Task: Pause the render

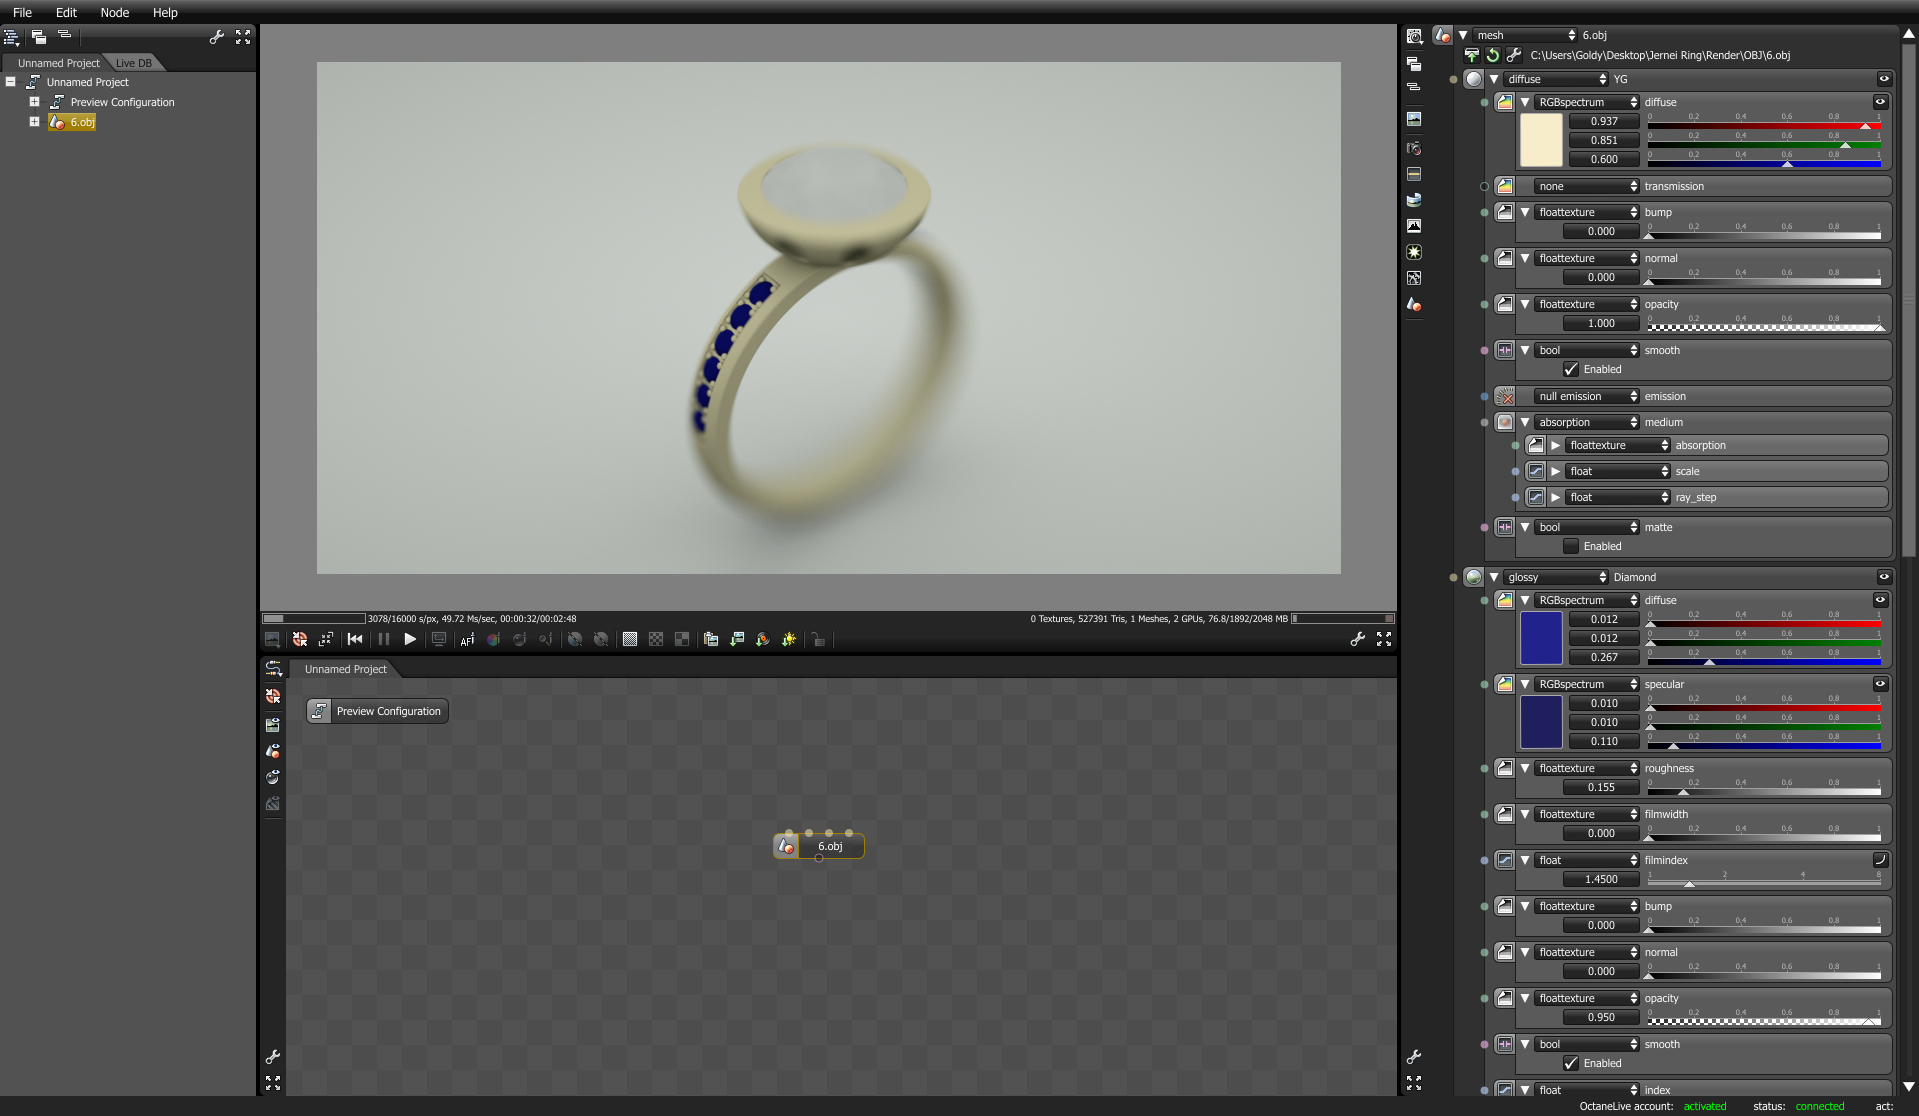Action: tap(384, 639)
